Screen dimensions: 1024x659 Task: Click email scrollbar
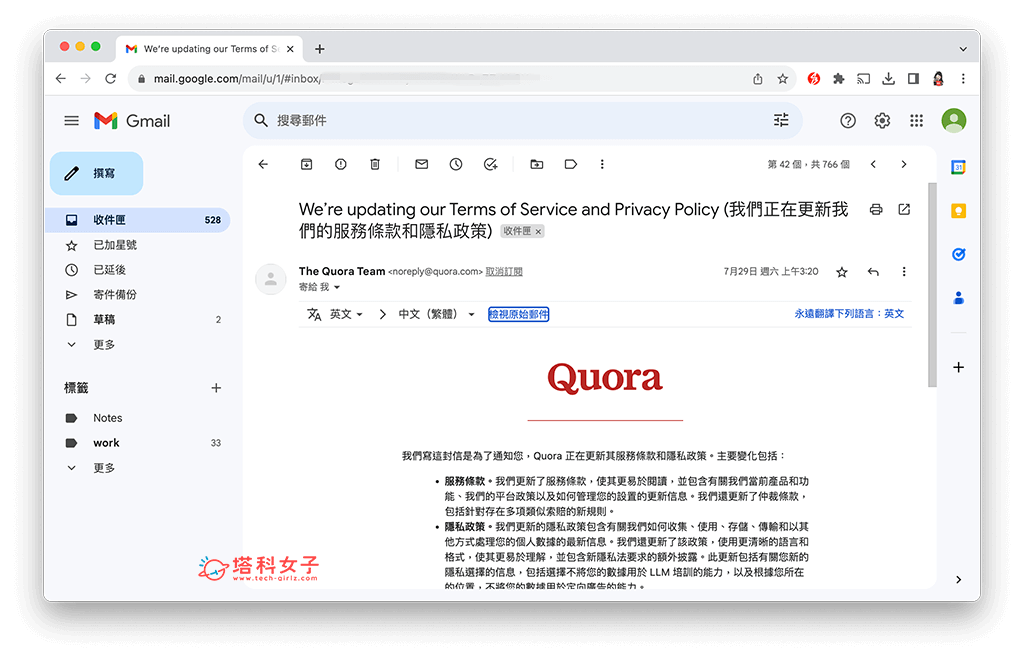pyautogui.click(x=932, y=285)
